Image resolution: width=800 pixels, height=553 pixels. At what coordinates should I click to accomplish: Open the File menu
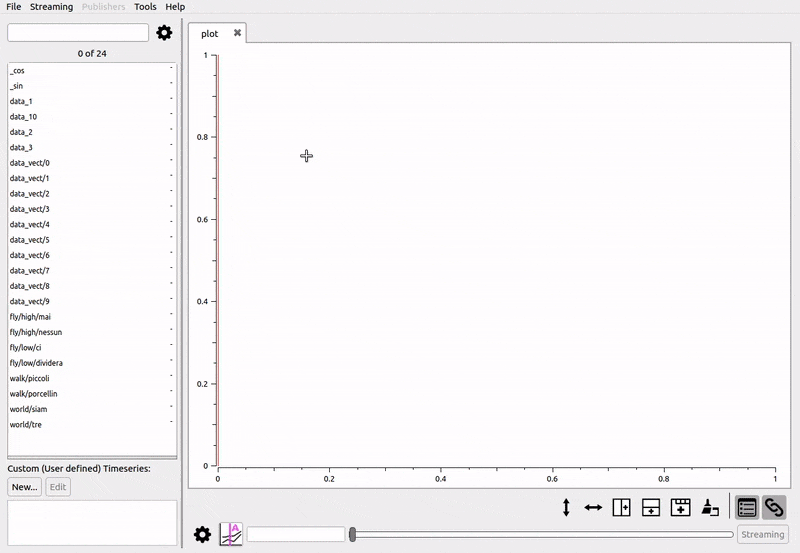coord(14,7)
